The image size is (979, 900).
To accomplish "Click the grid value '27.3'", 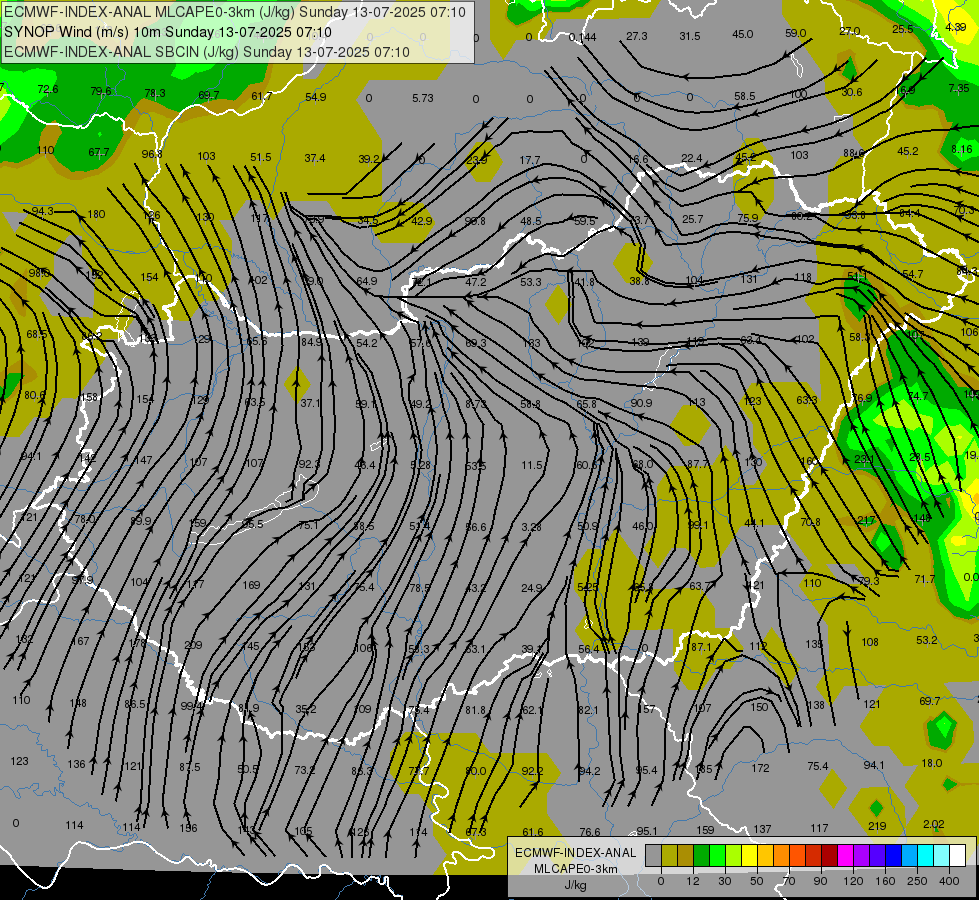I will [636, 36].
